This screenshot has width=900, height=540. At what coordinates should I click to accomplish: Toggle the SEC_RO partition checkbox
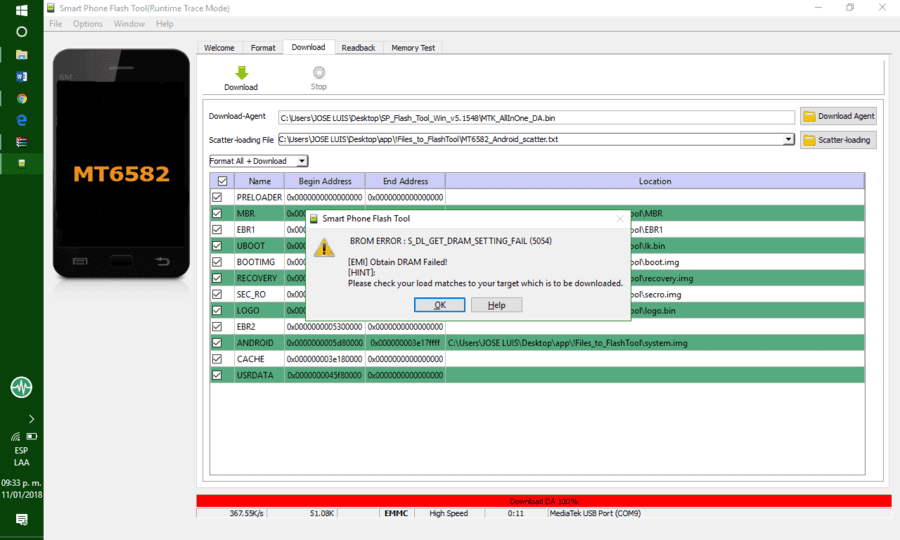[217, 294]
